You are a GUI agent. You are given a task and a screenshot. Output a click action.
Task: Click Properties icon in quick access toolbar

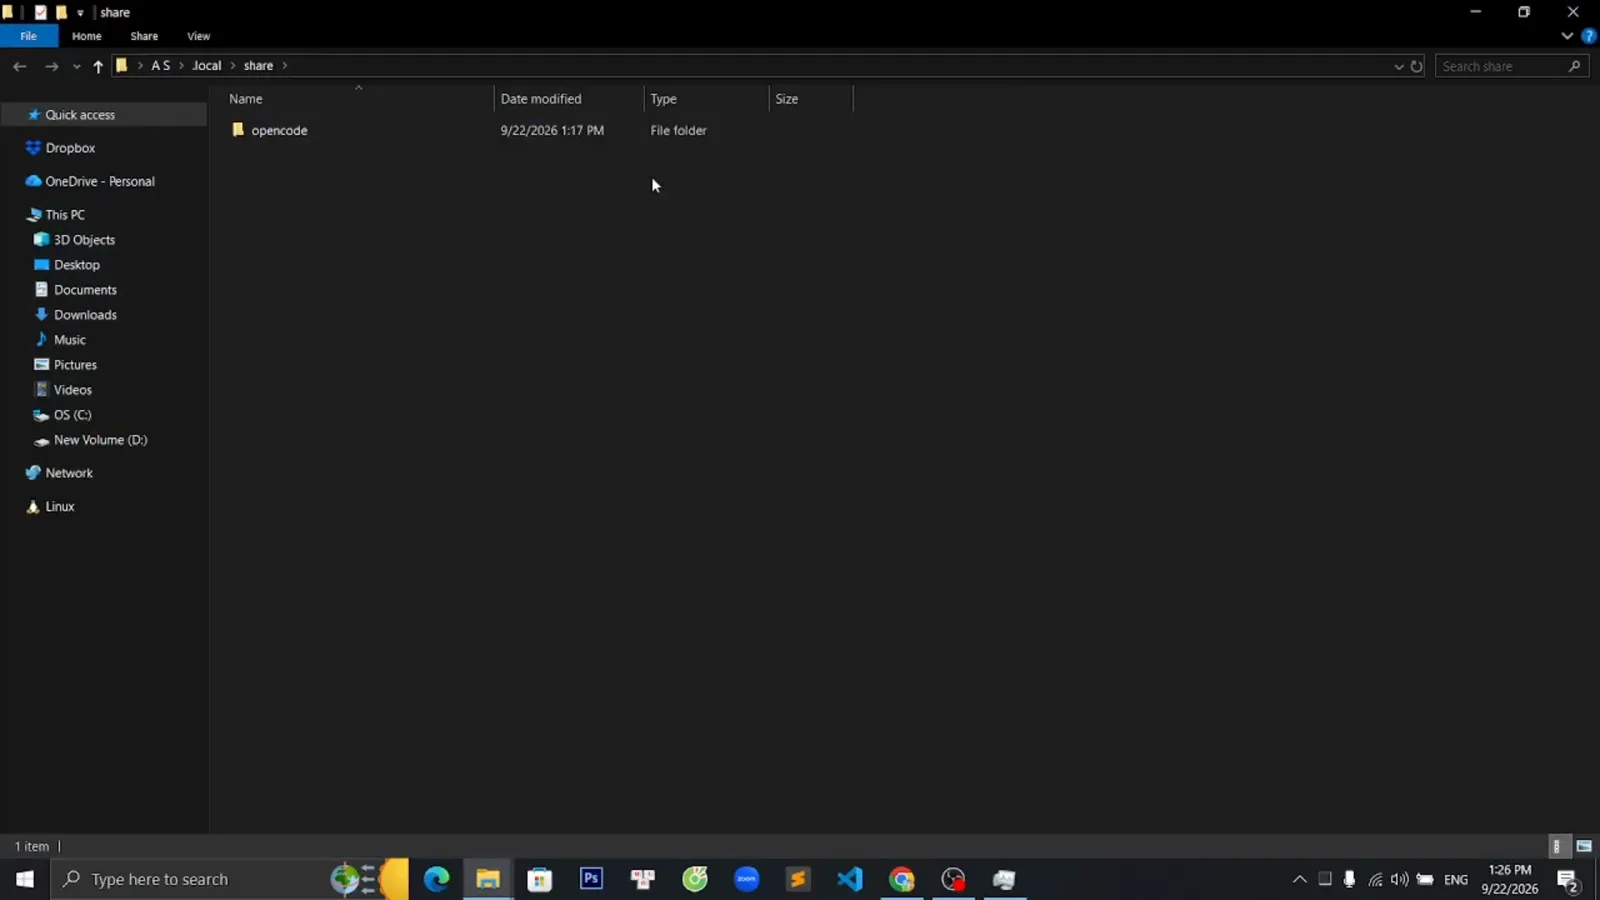[x=41, y=12]
